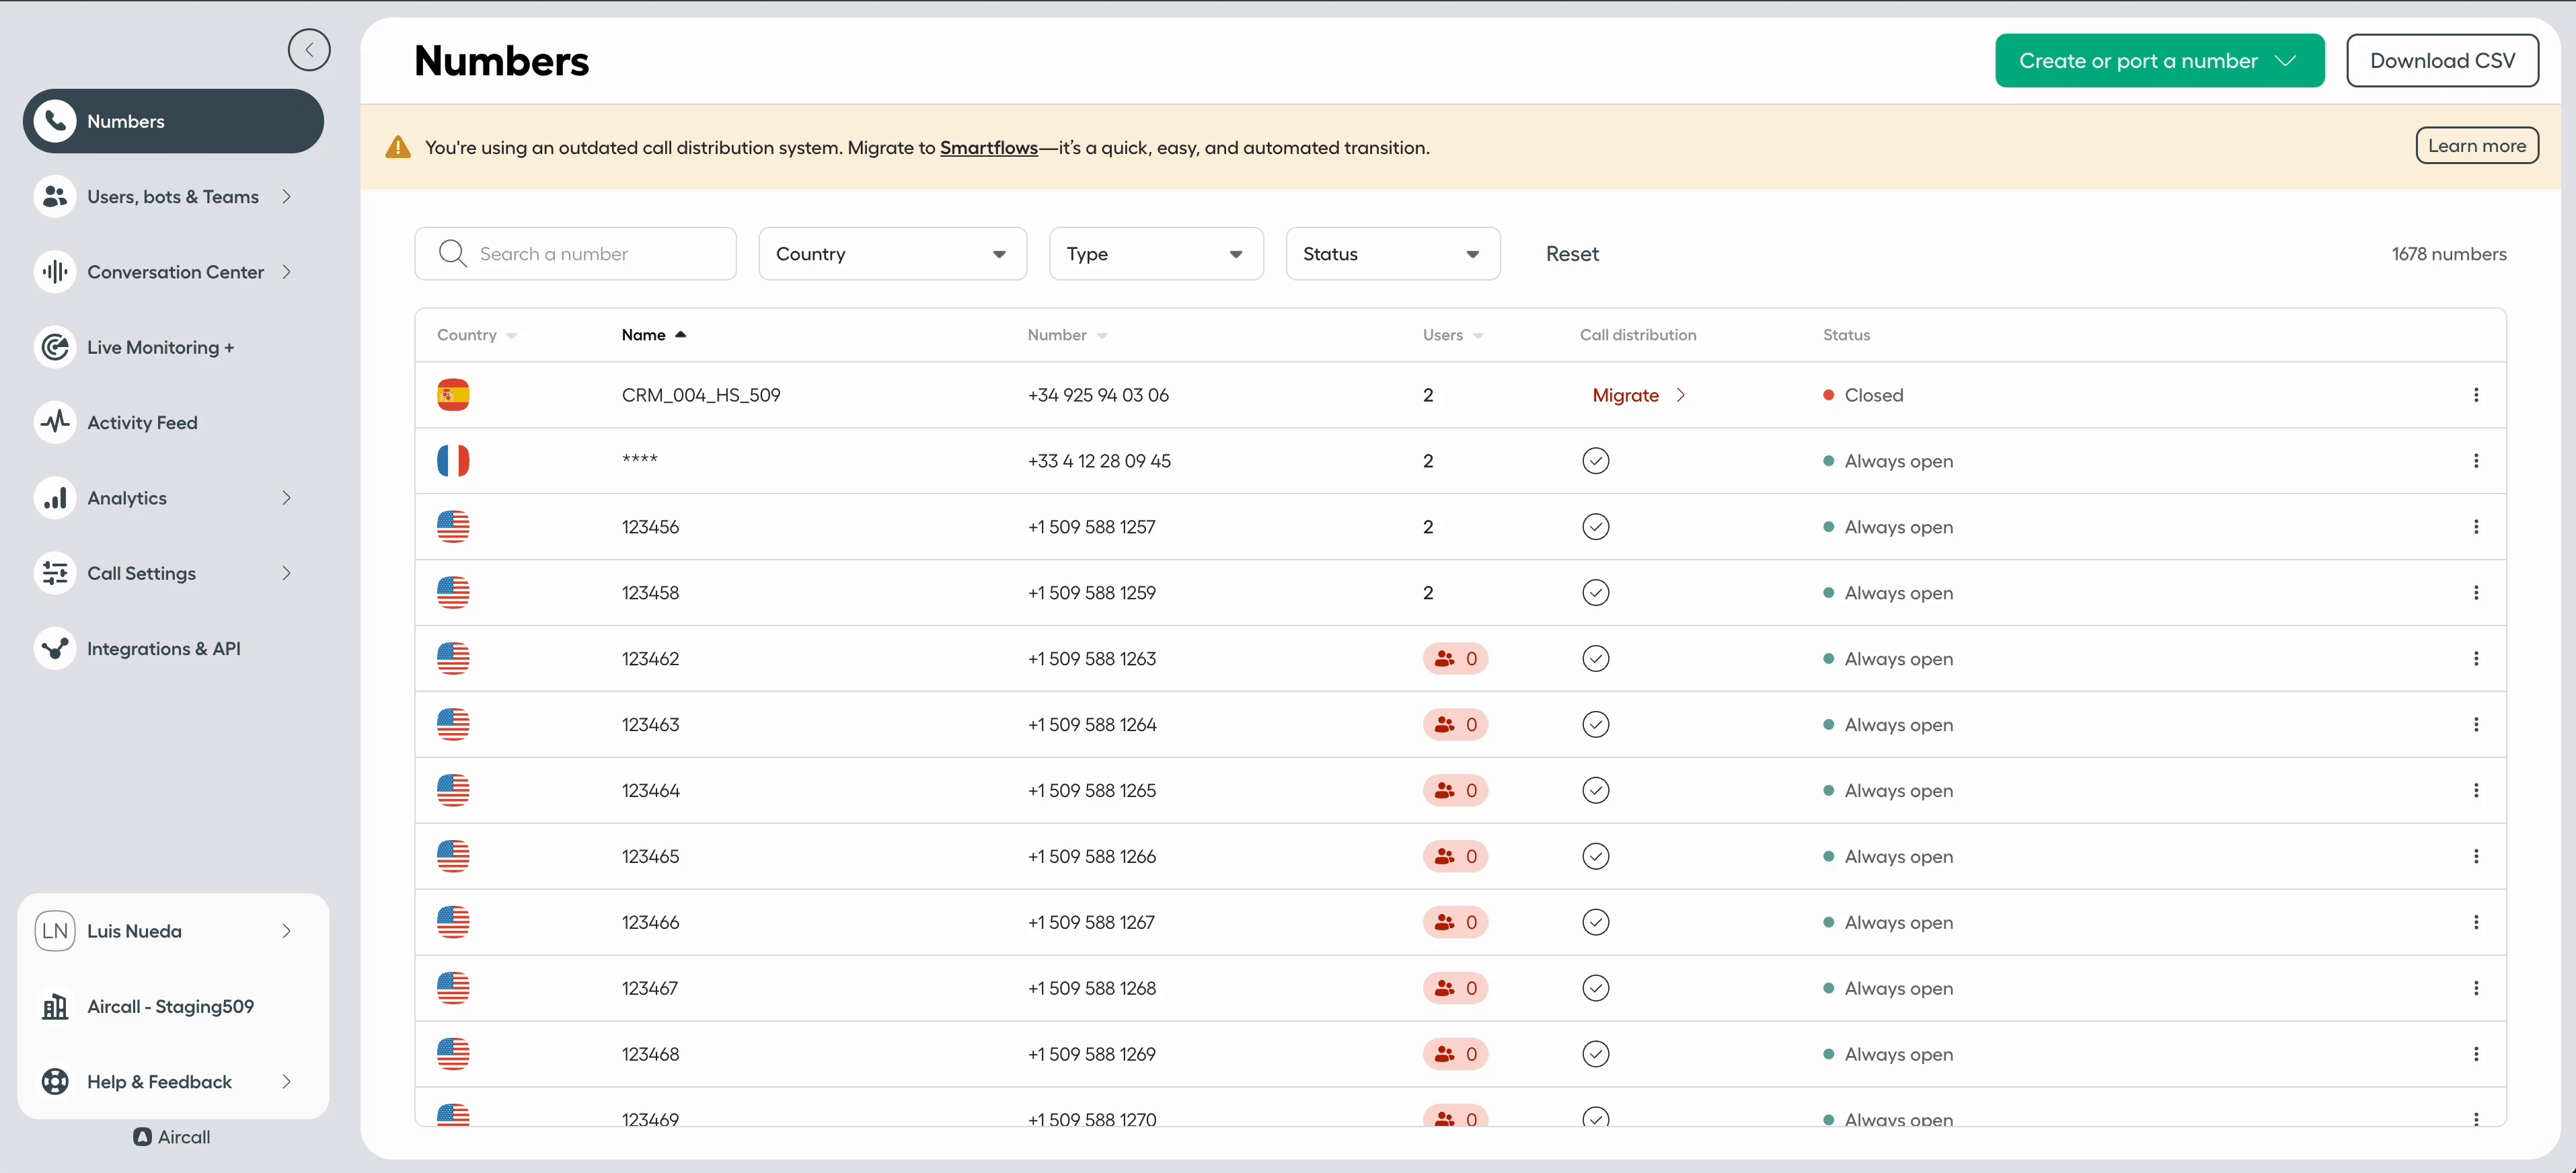The height and width of the screenshot is (1173, 2576).
Task: Click the Spain flag in the first row
Action: 453,395
